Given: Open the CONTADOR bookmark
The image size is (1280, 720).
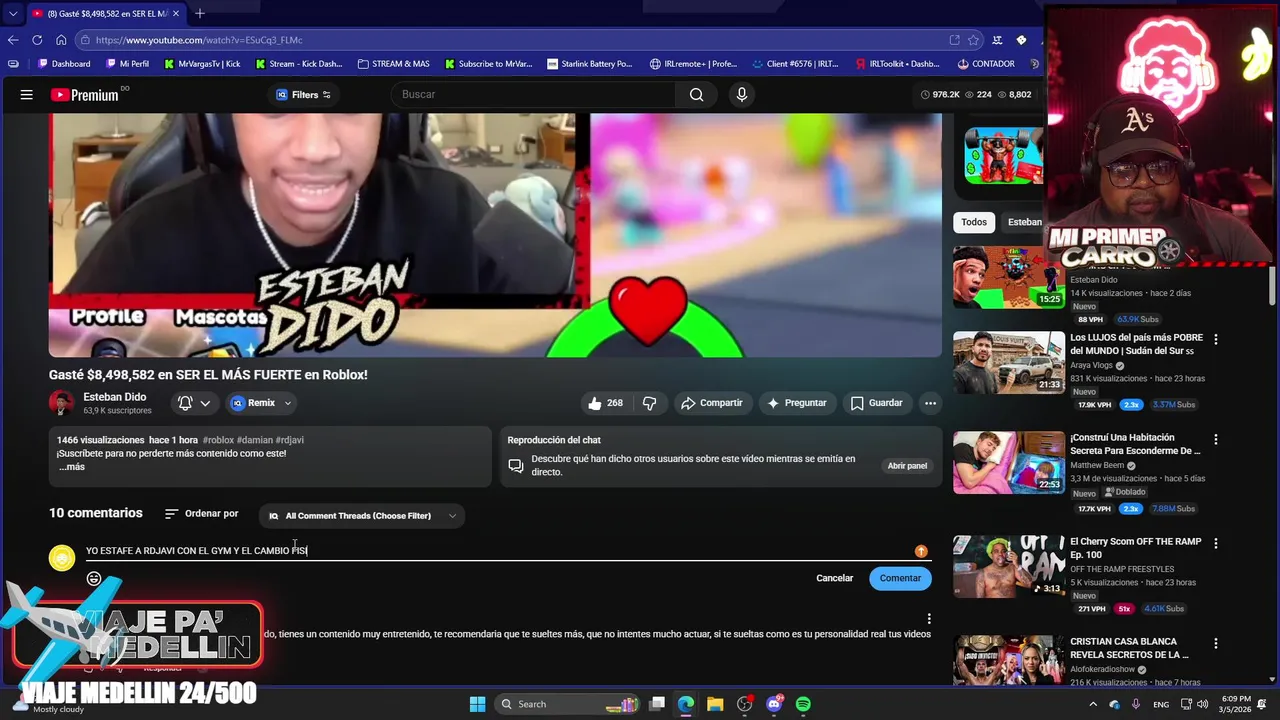Looking at the screenshot, I should coord(985,64).
